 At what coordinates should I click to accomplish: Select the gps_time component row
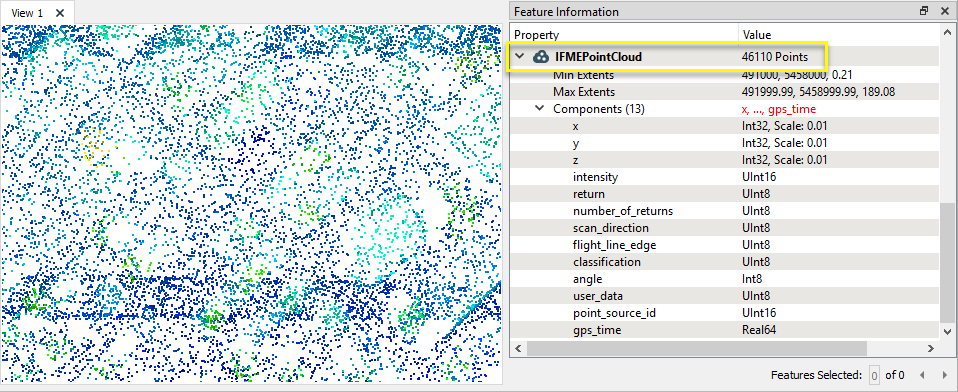click(x=725, y=330)
